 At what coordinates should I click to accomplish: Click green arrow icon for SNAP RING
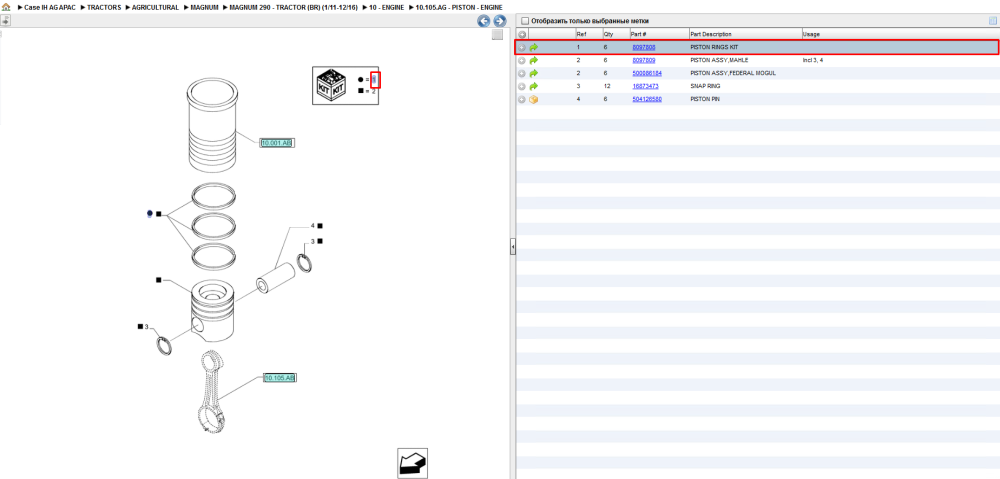(534, 86)
